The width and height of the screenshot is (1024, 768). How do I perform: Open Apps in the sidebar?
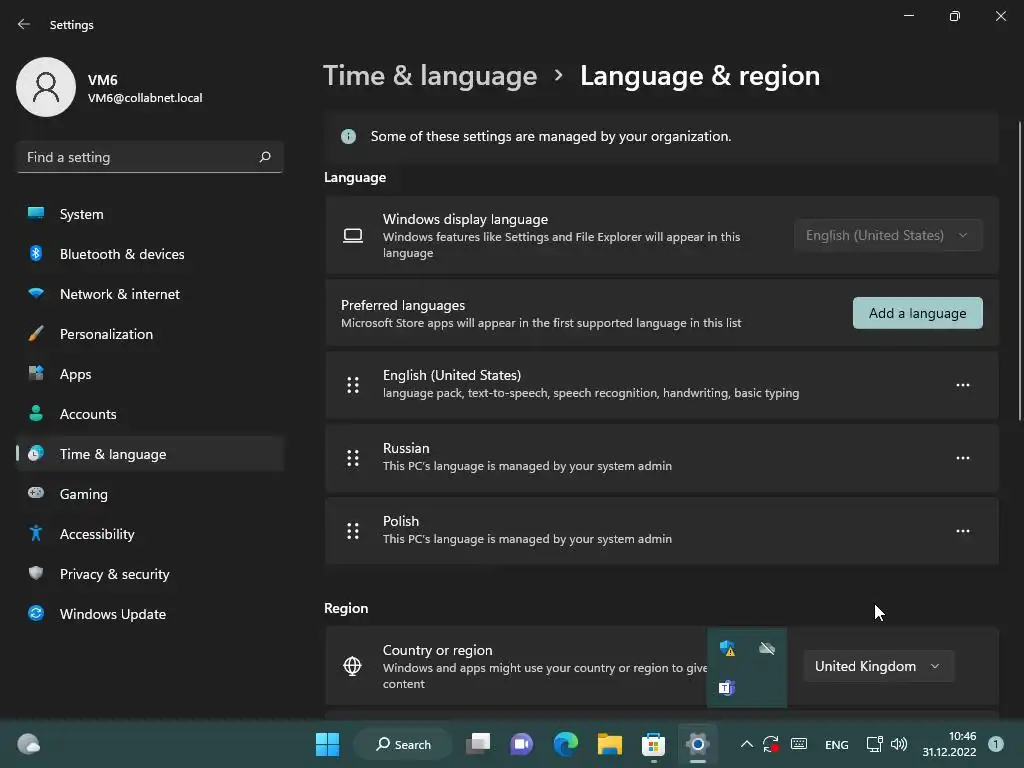(x=150, y=374)
